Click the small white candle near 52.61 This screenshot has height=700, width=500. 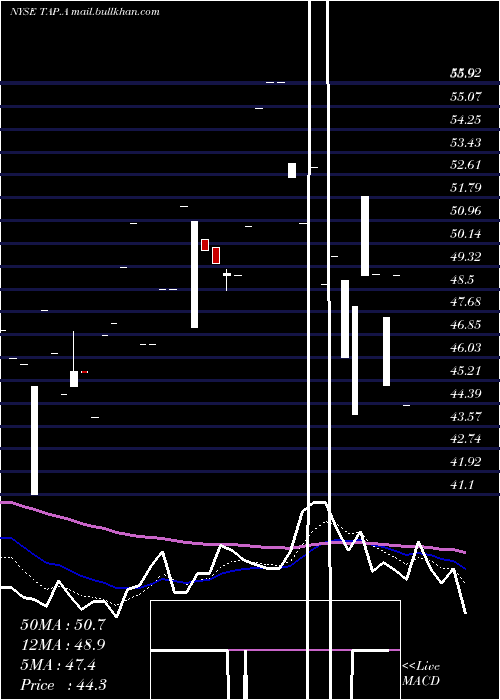(x=292, y=170)
